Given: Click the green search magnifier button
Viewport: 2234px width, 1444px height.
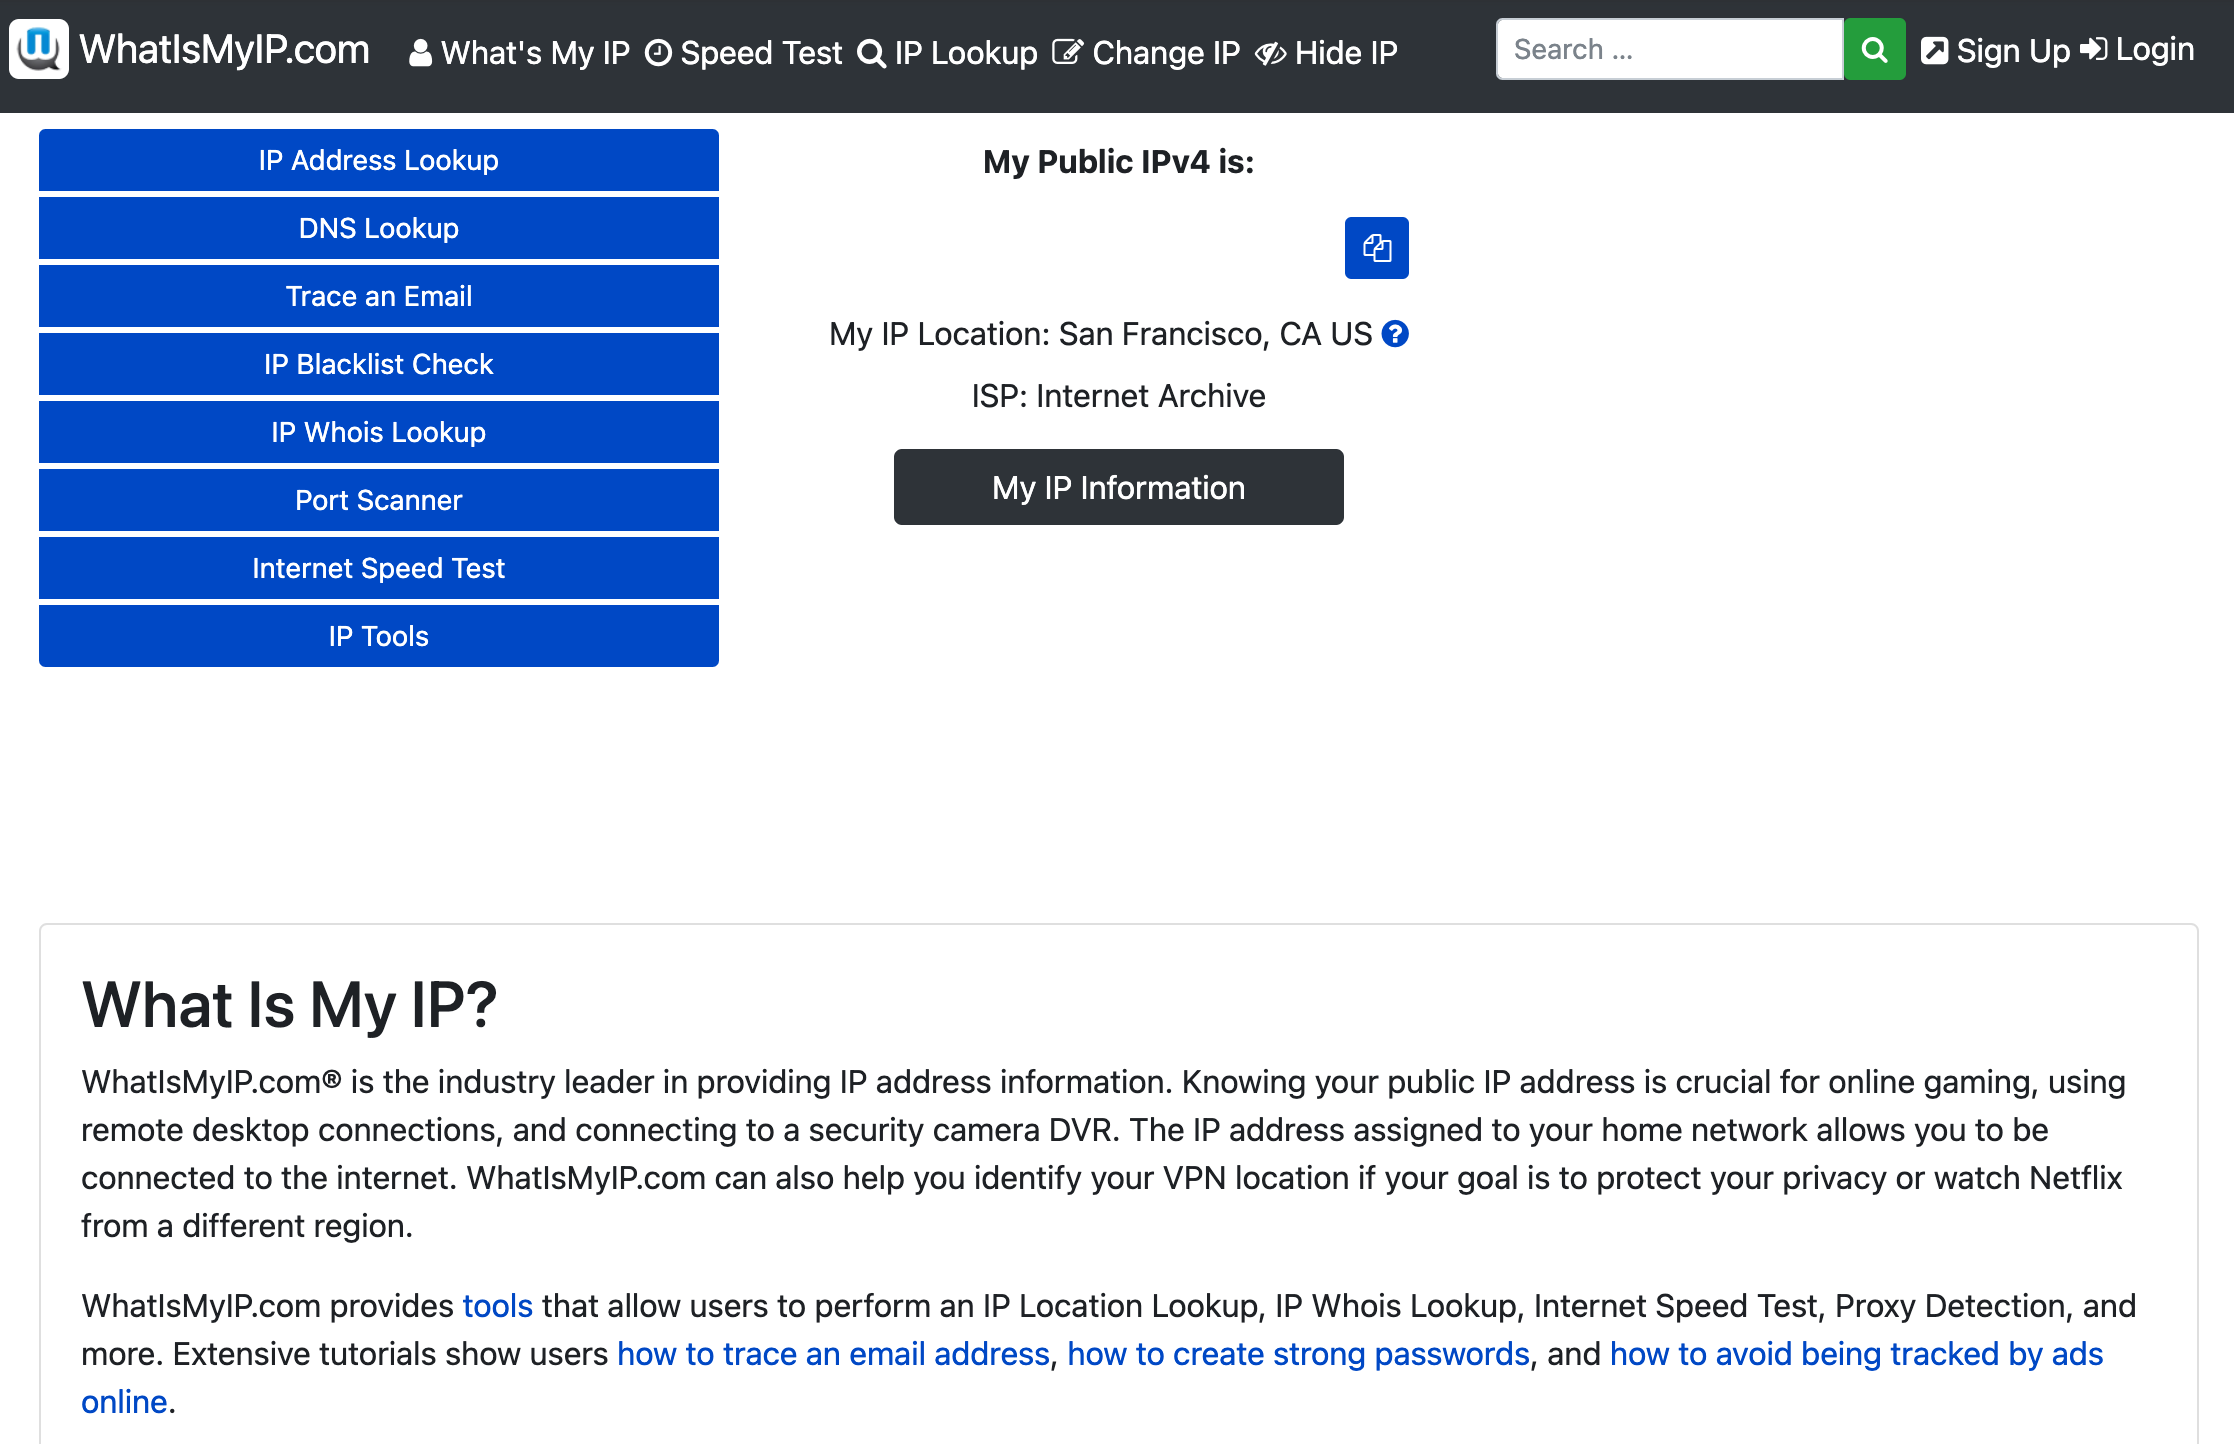Looking at the screenshot, I should pos(1874,50).
